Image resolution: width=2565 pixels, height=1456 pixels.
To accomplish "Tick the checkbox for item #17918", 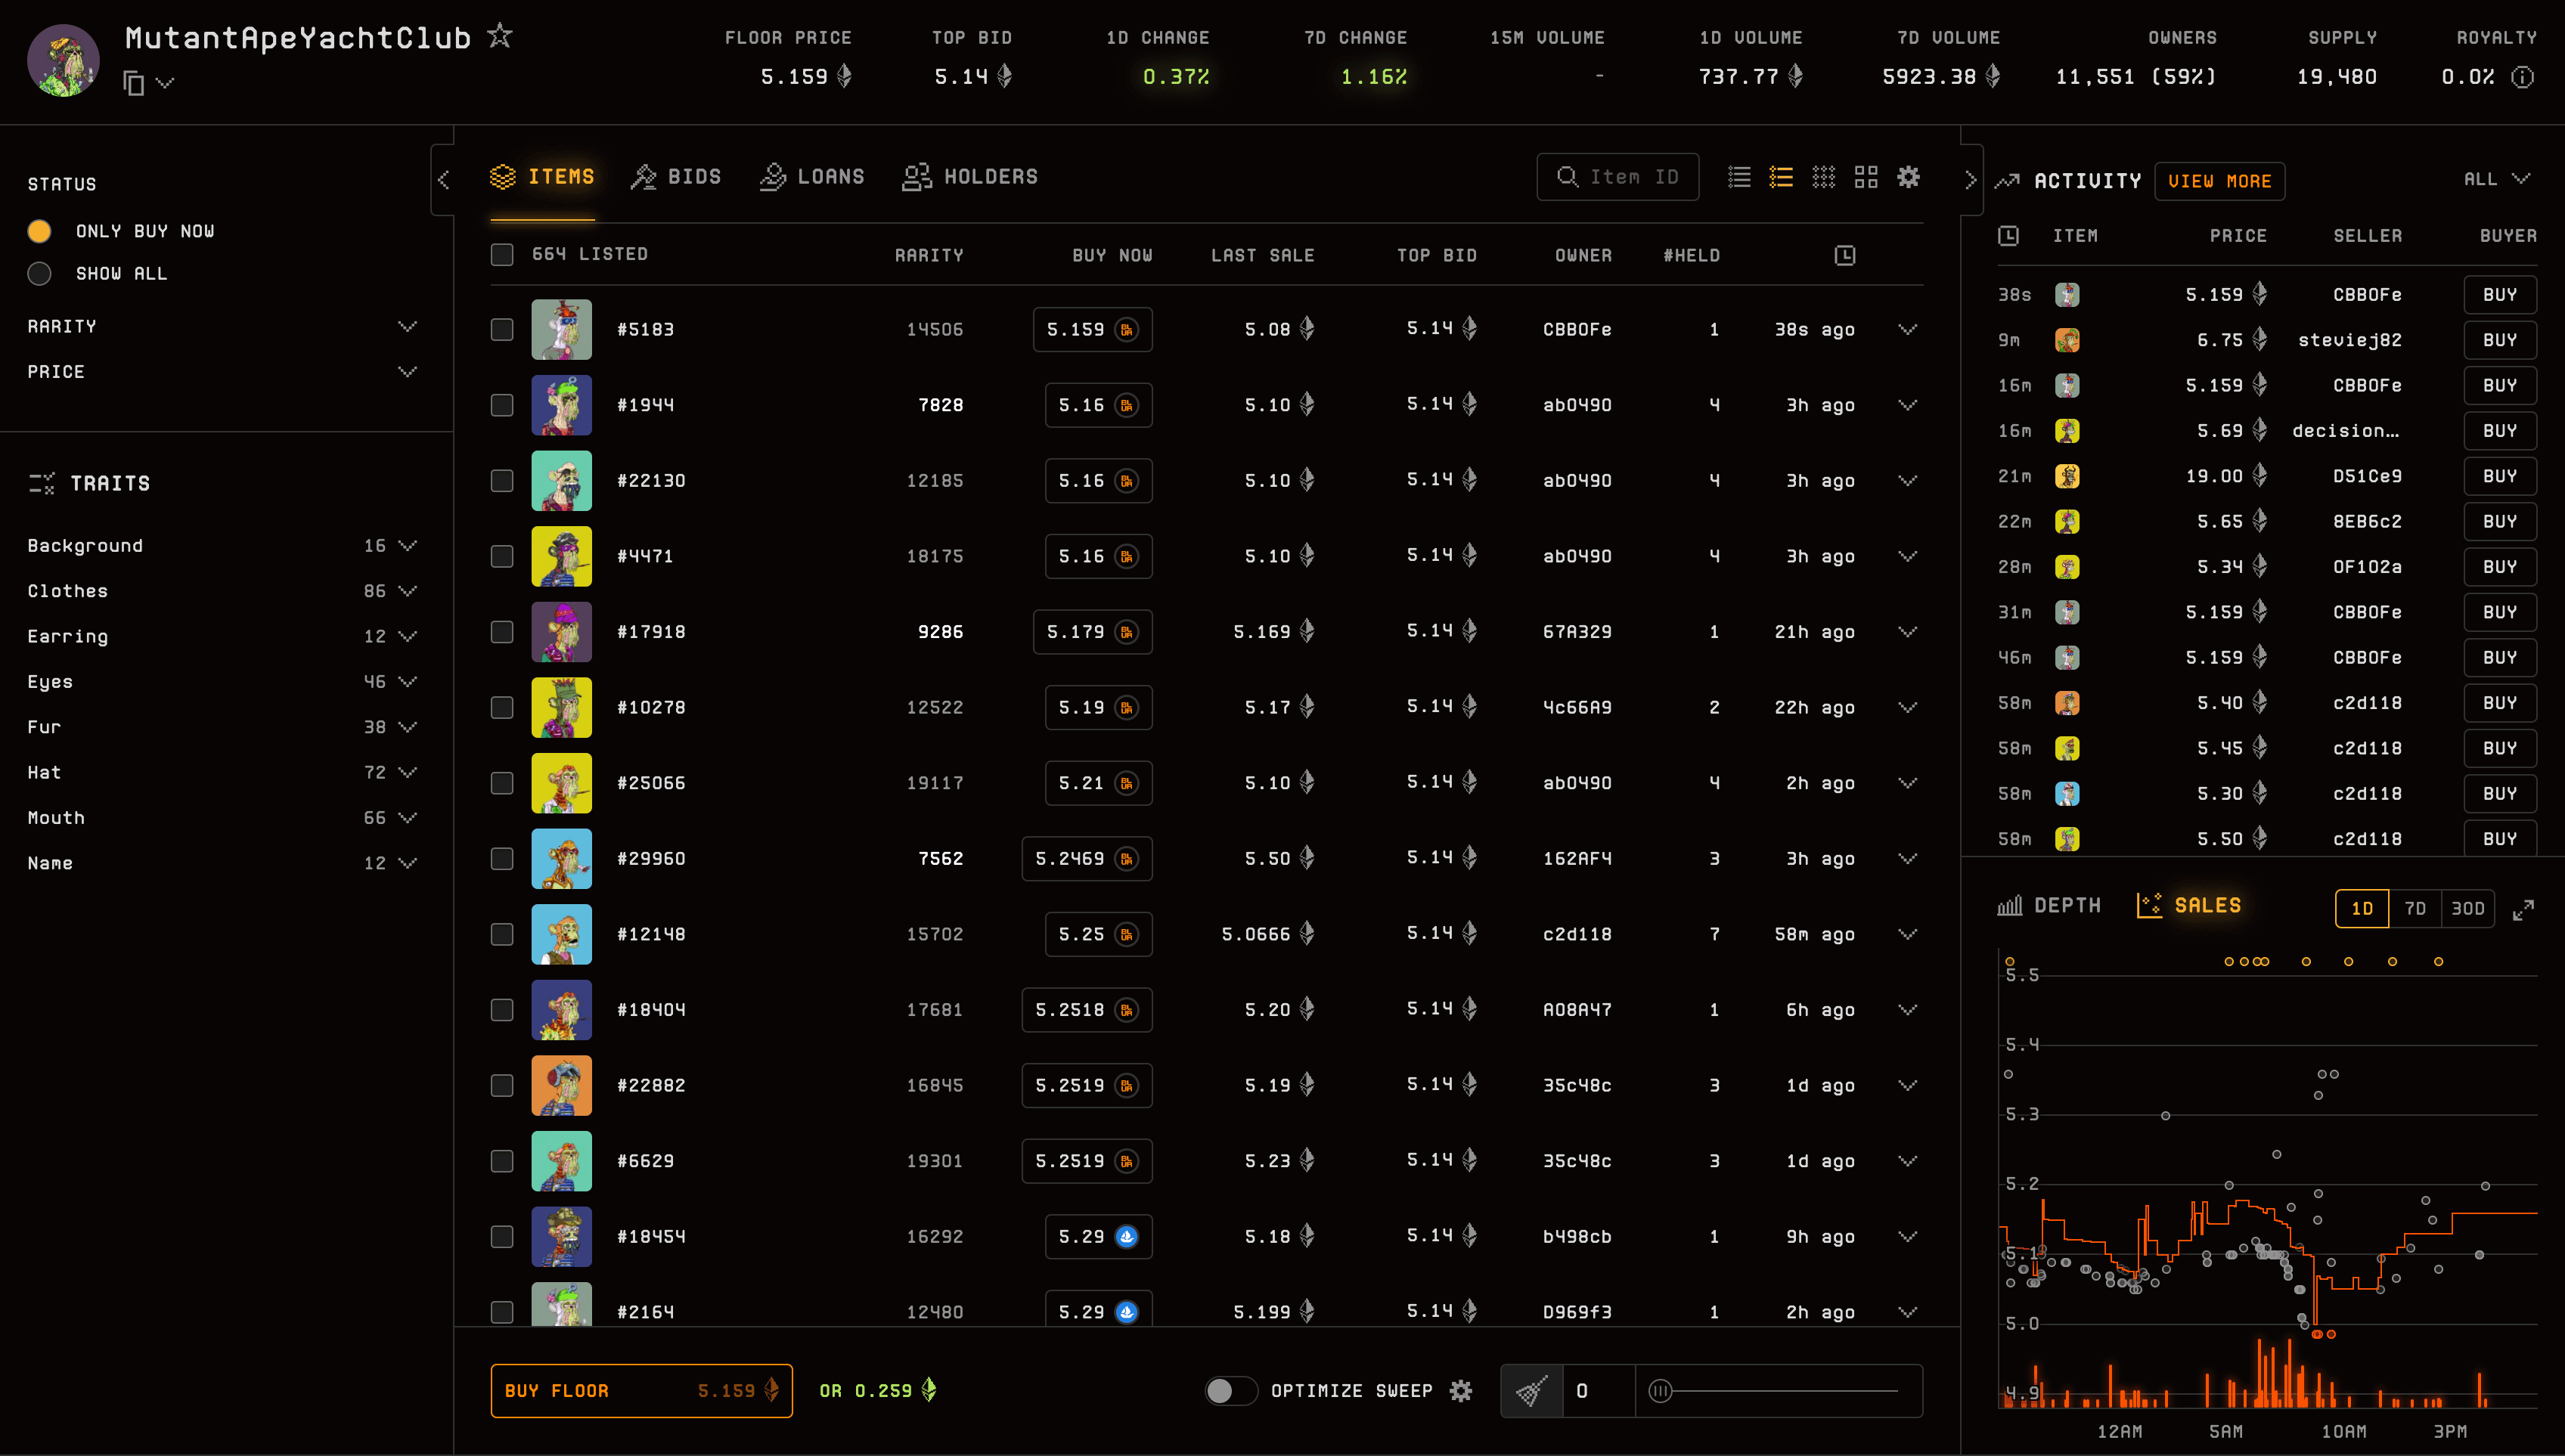I will pos(502,632).
